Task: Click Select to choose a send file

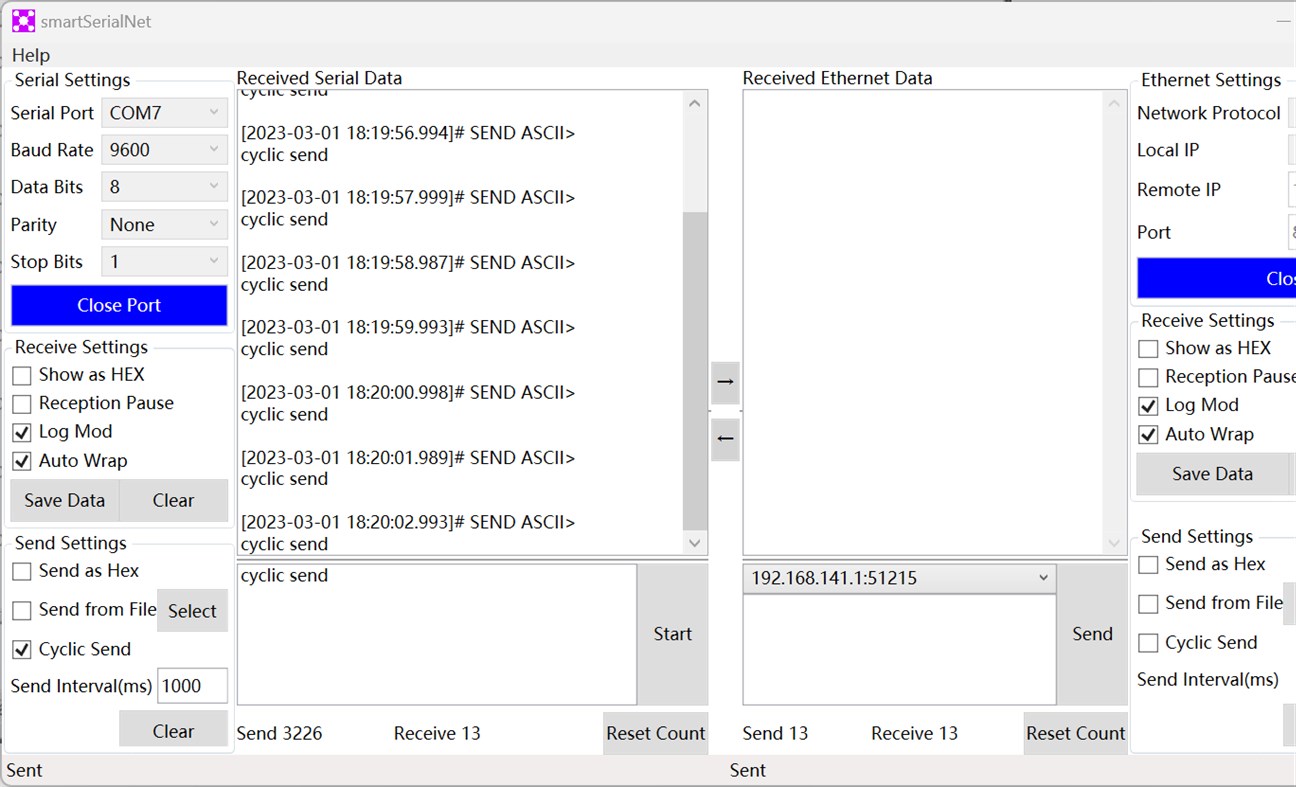Action: click(192, 610)
